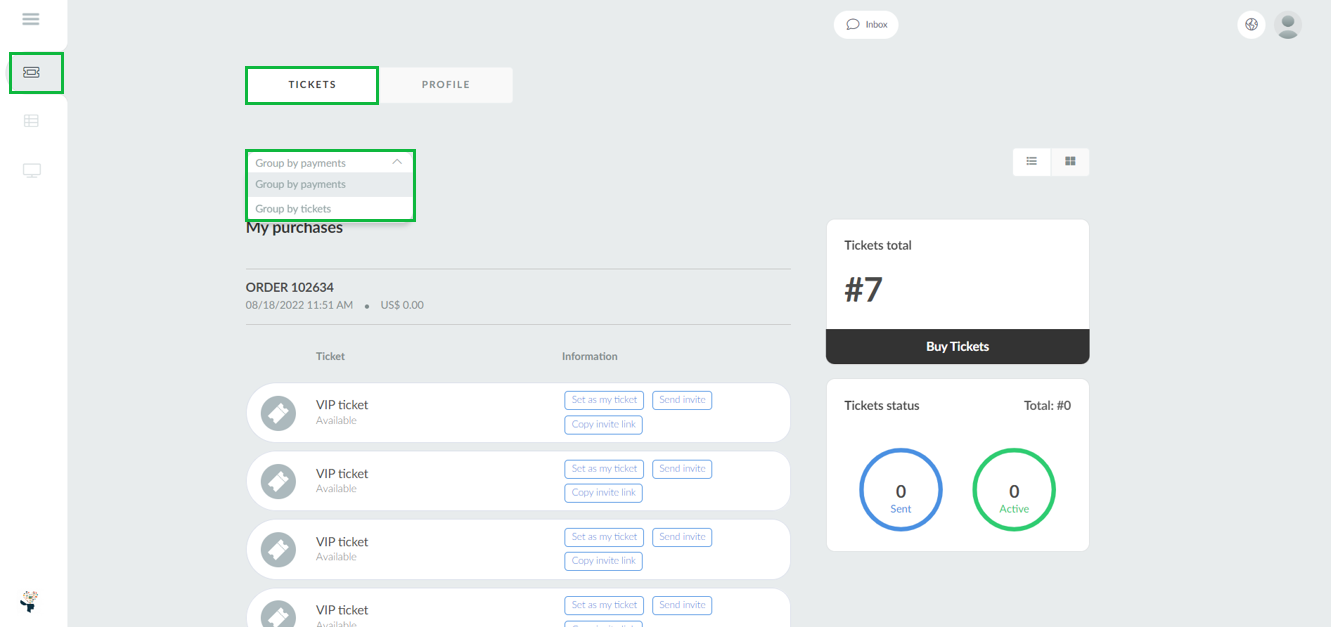This screenshot has height=627, width=1331.
Task: Click Copy invite link on third VIP ticket
Action: 604,561
